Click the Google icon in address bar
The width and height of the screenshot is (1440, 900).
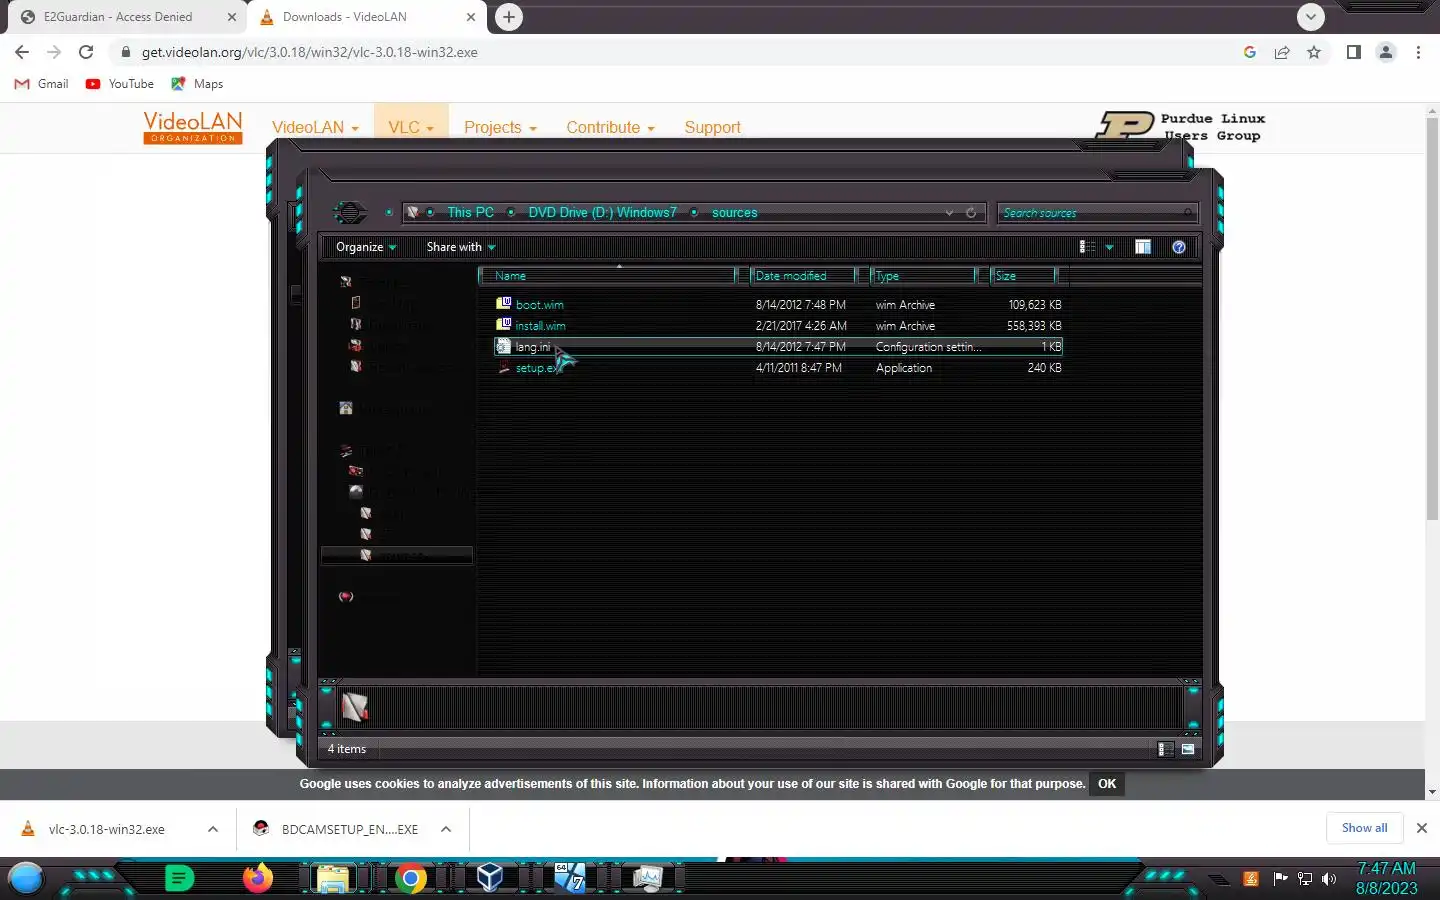(x=1250, y=52)
